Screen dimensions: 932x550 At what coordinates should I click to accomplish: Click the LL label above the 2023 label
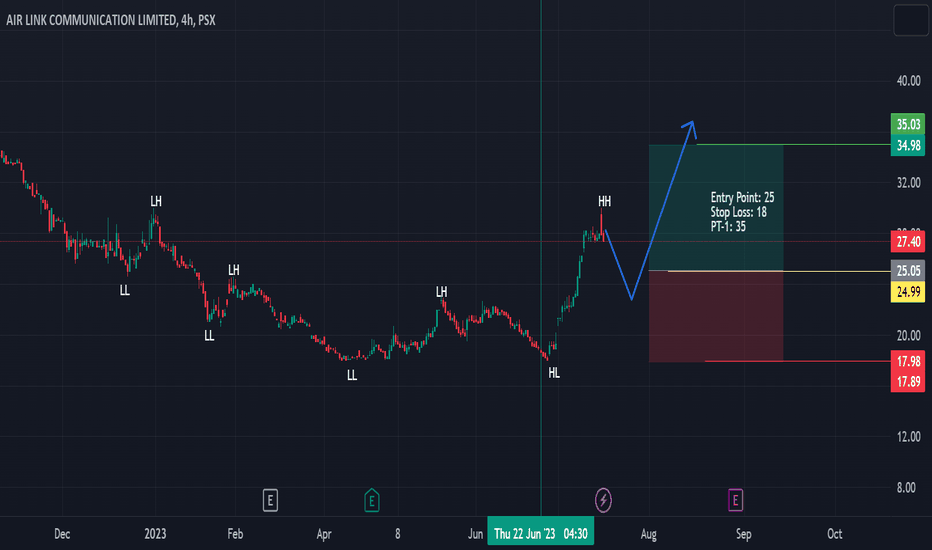click(x=124, y=290)
